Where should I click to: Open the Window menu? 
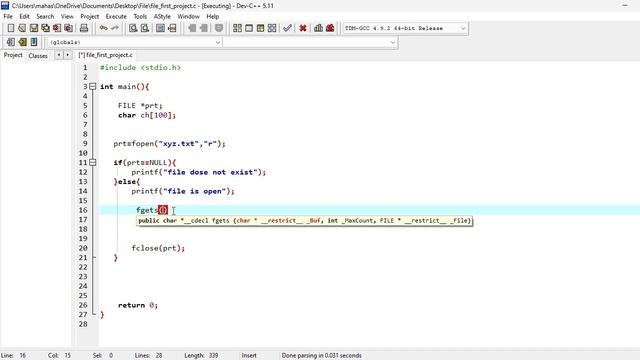pyautogui.click(x=188, y=16)
